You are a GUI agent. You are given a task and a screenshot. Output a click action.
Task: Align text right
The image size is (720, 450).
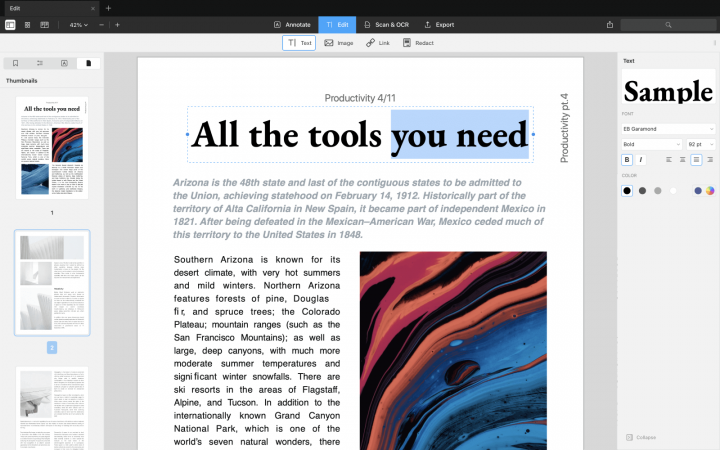point(710,160)
